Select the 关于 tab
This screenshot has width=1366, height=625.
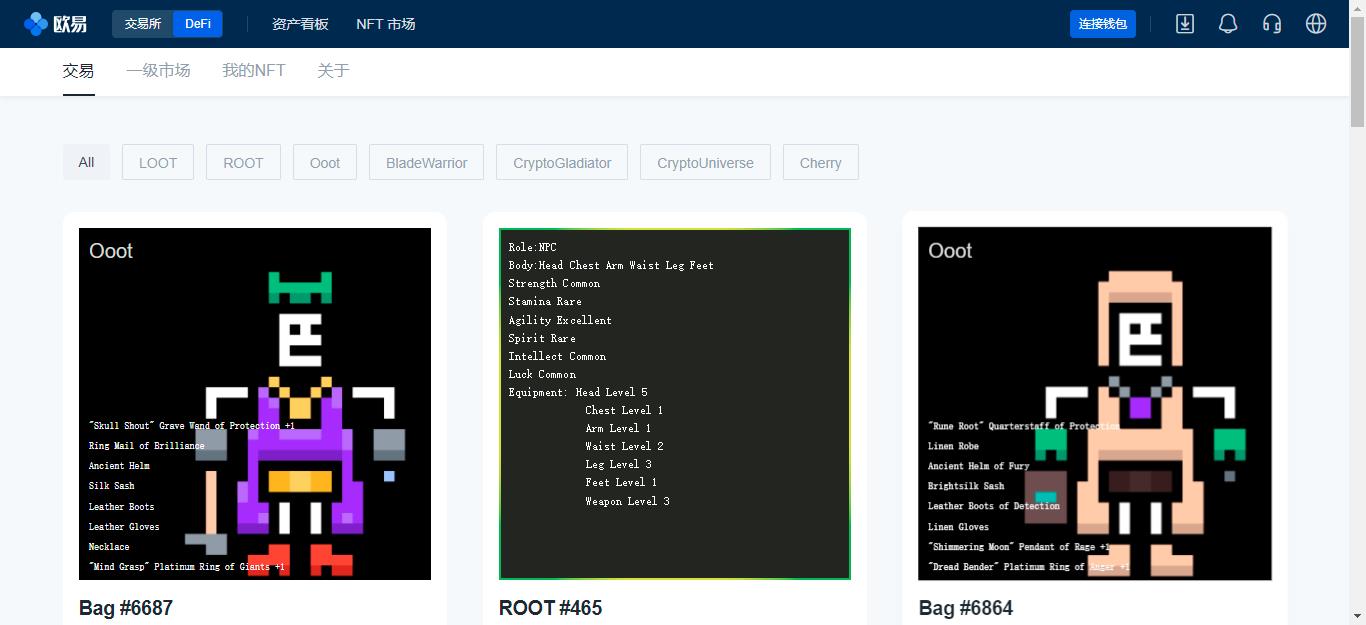(x=333, y=71)
